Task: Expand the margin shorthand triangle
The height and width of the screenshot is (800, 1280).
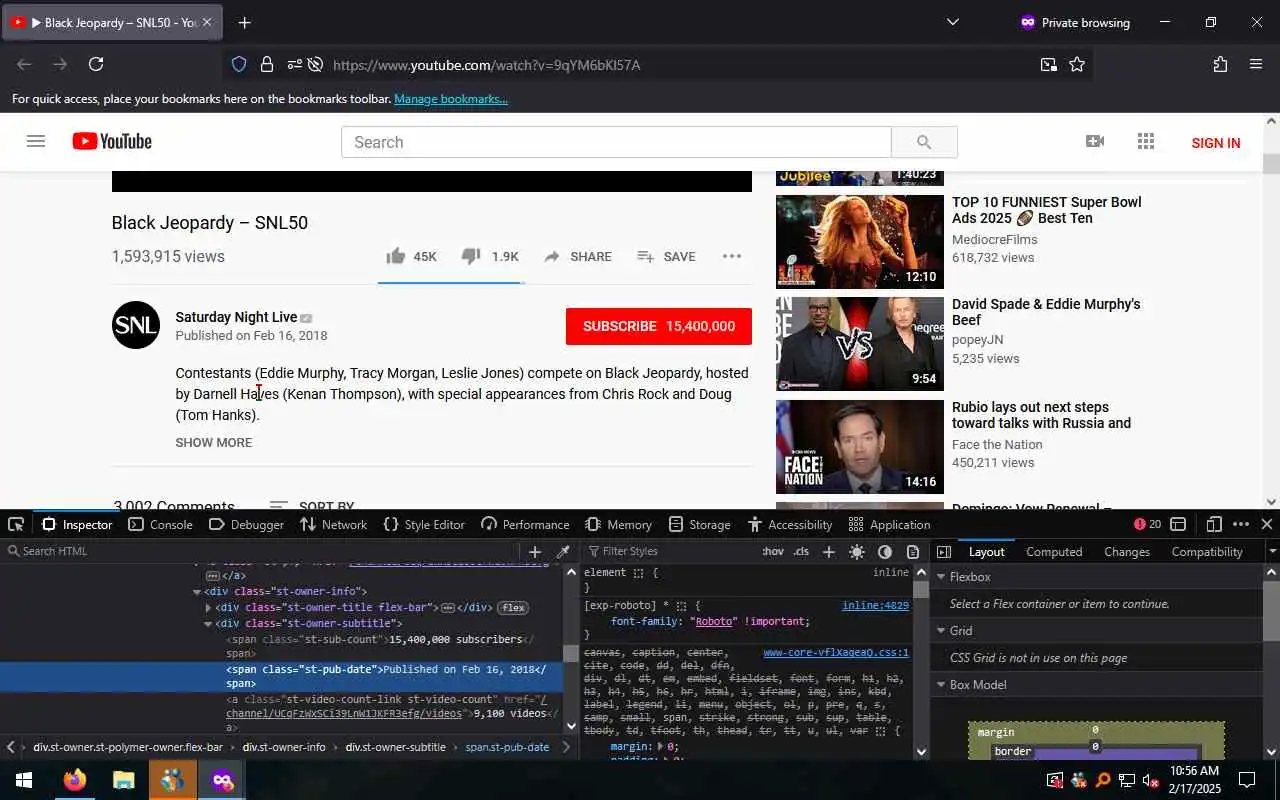Action: coord(661,746)
